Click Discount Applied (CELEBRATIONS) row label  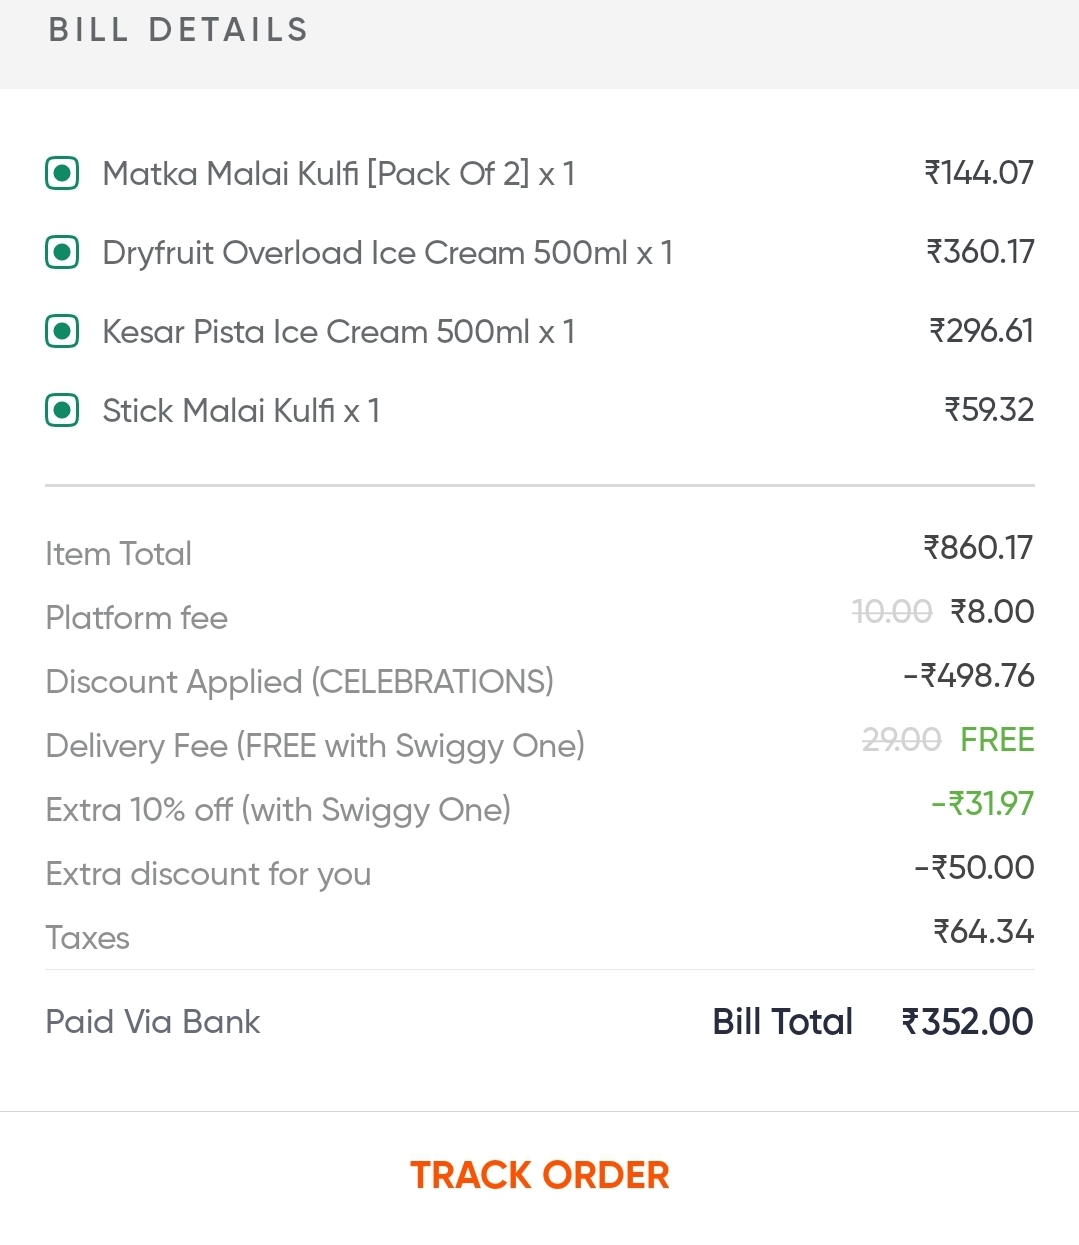pyautogui.click(x=299, y=682)
